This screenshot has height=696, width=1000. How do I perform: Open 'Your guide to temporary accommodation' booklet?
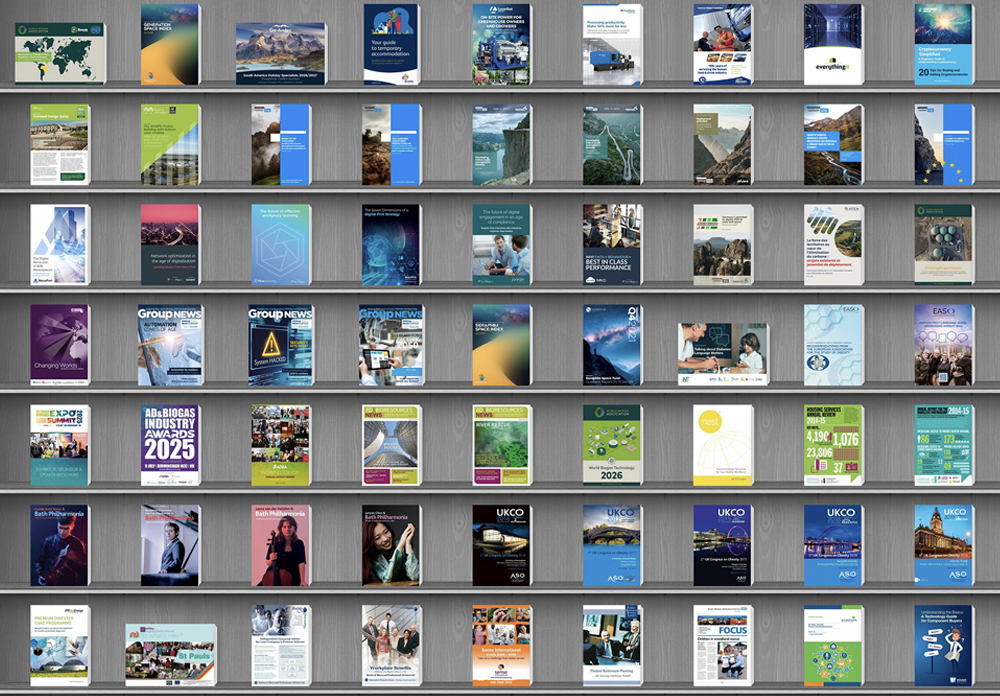click(392, 45)
